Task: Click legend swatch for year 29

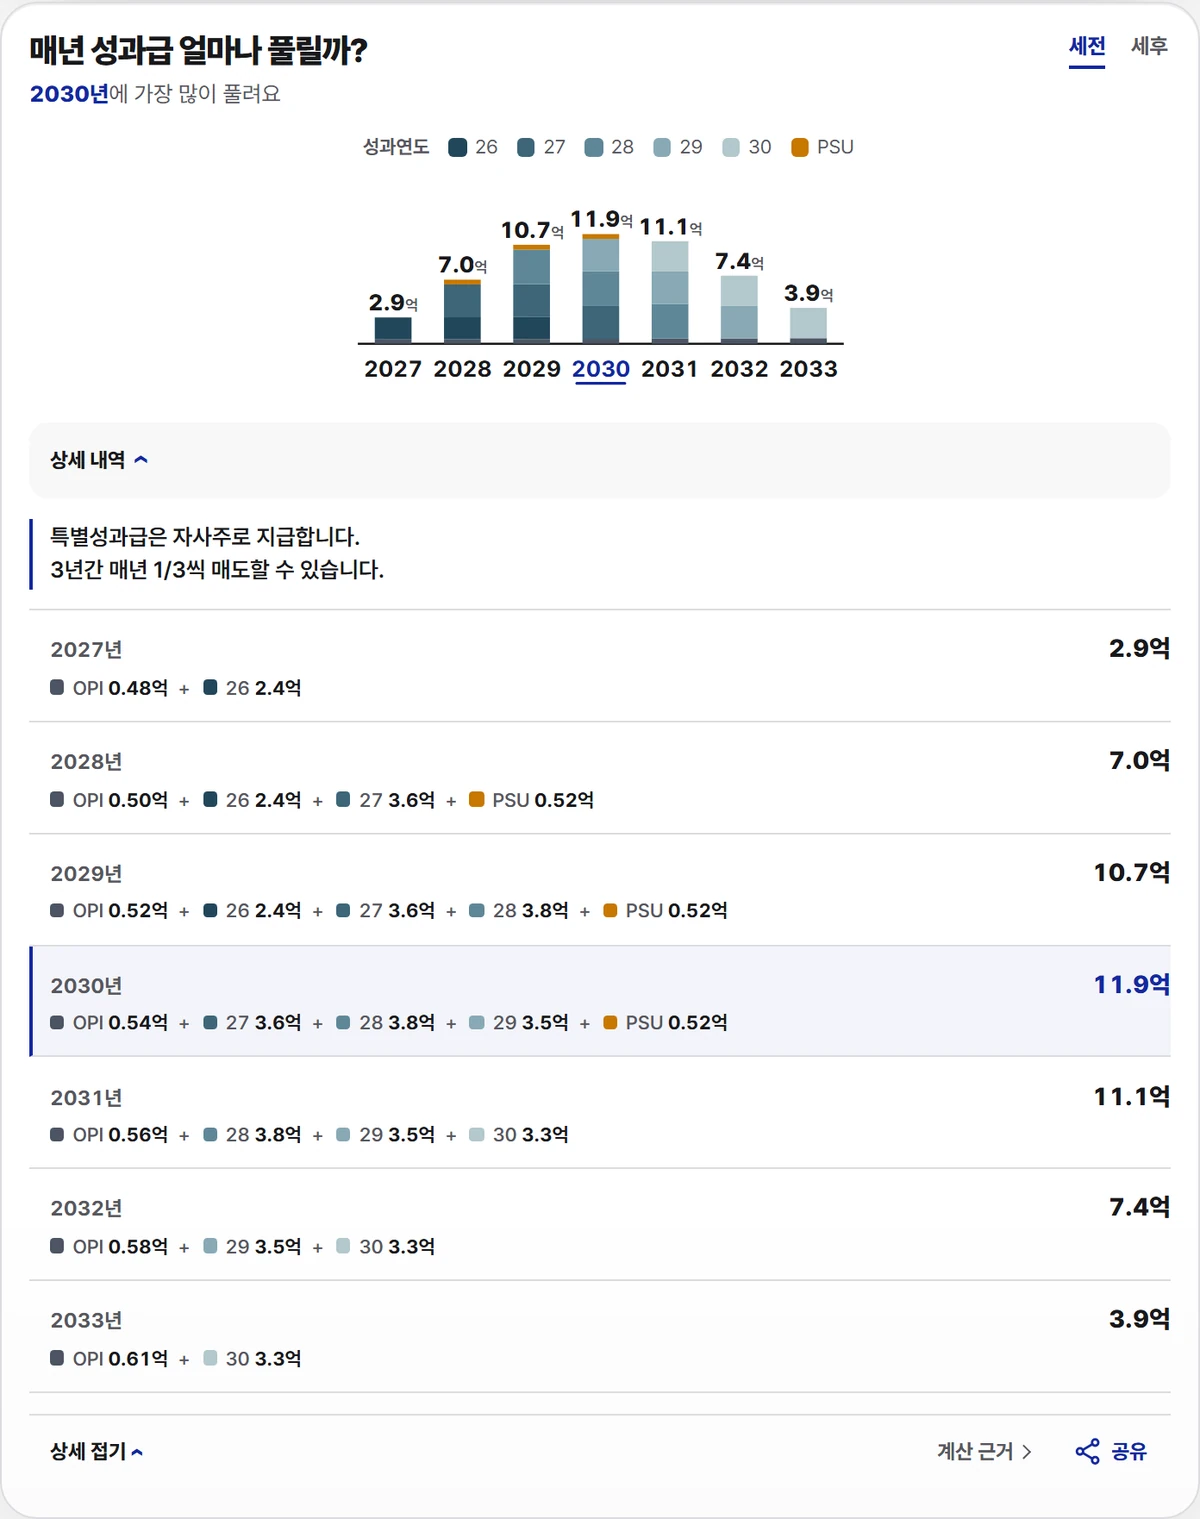Action: tap(662, 147)
